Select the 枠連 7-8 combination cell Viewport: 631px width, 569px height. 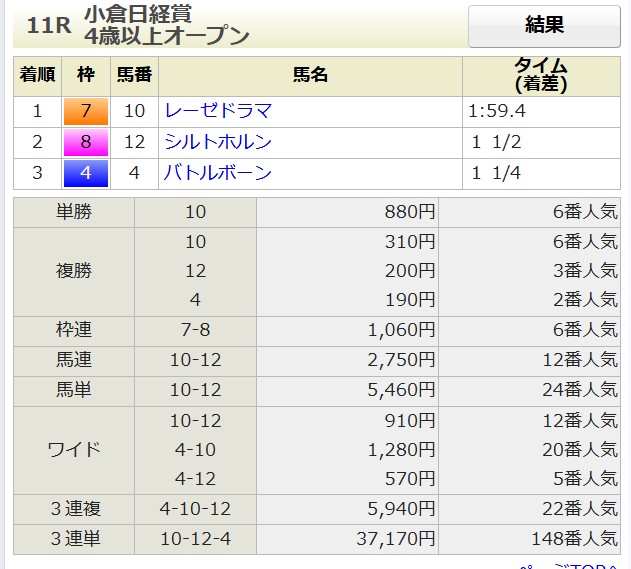195,329
